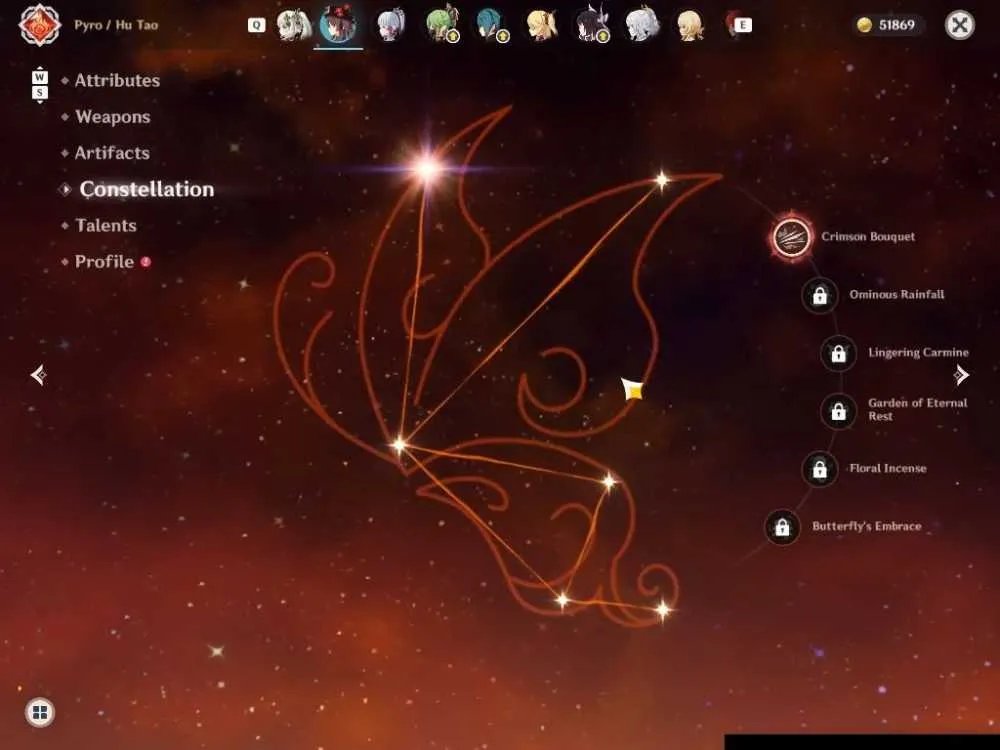Click the Q key hint icon
Viewport: 1000px width, 750px height.
256,25
